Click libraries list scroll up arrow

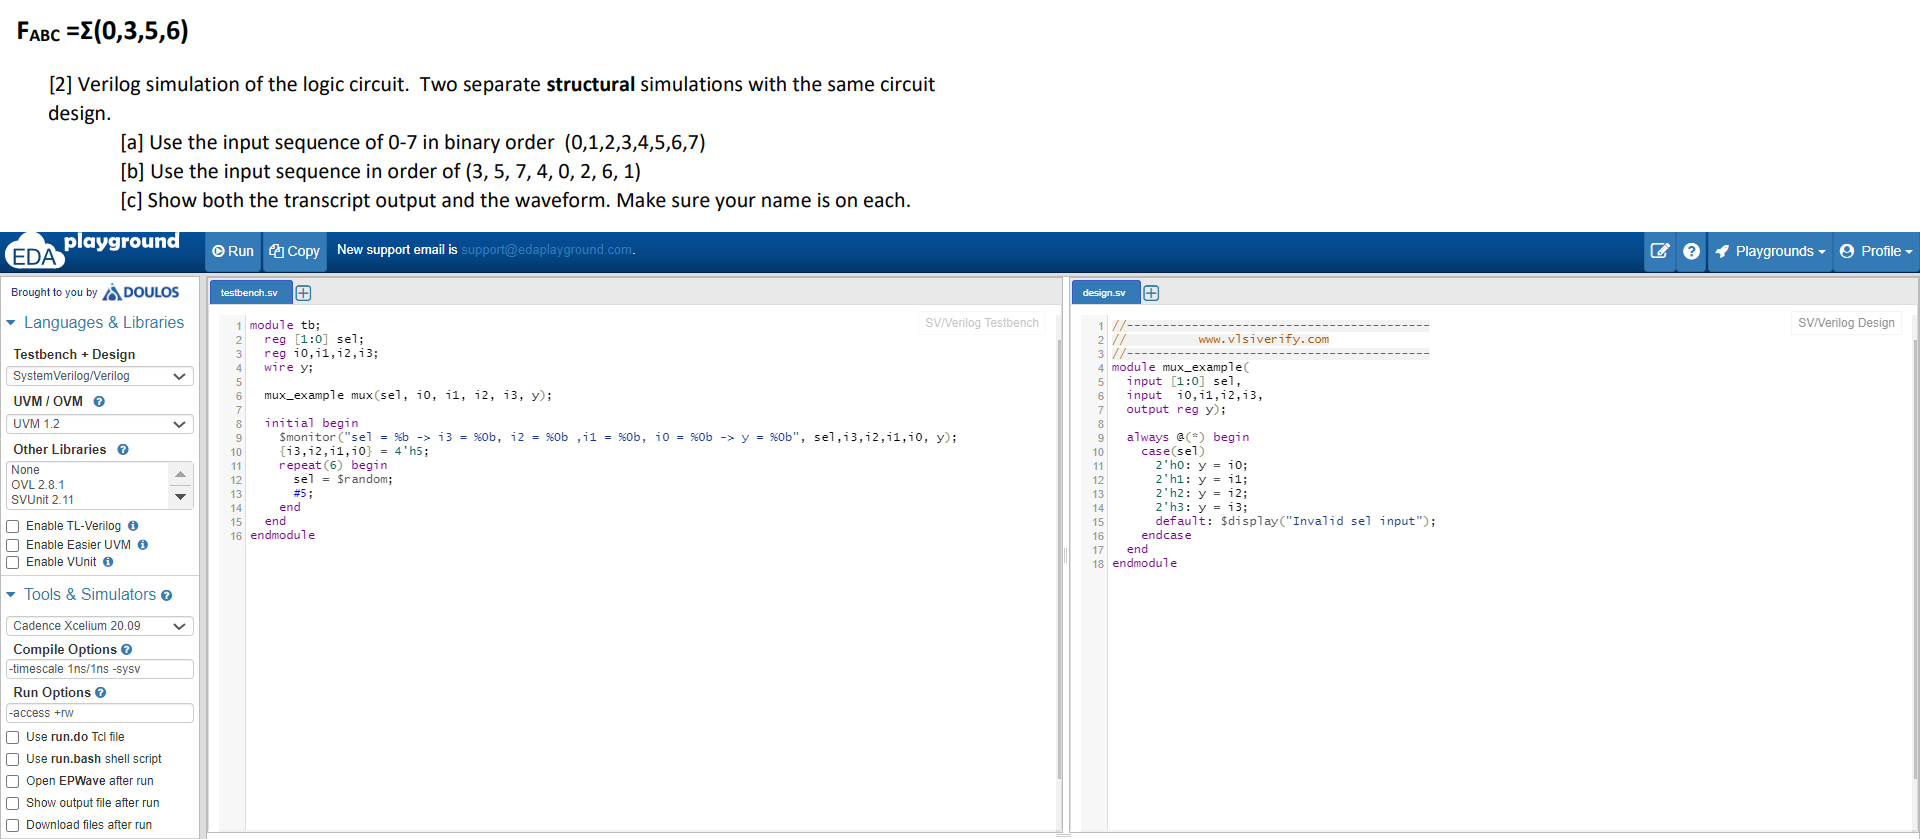click(180, 474)
